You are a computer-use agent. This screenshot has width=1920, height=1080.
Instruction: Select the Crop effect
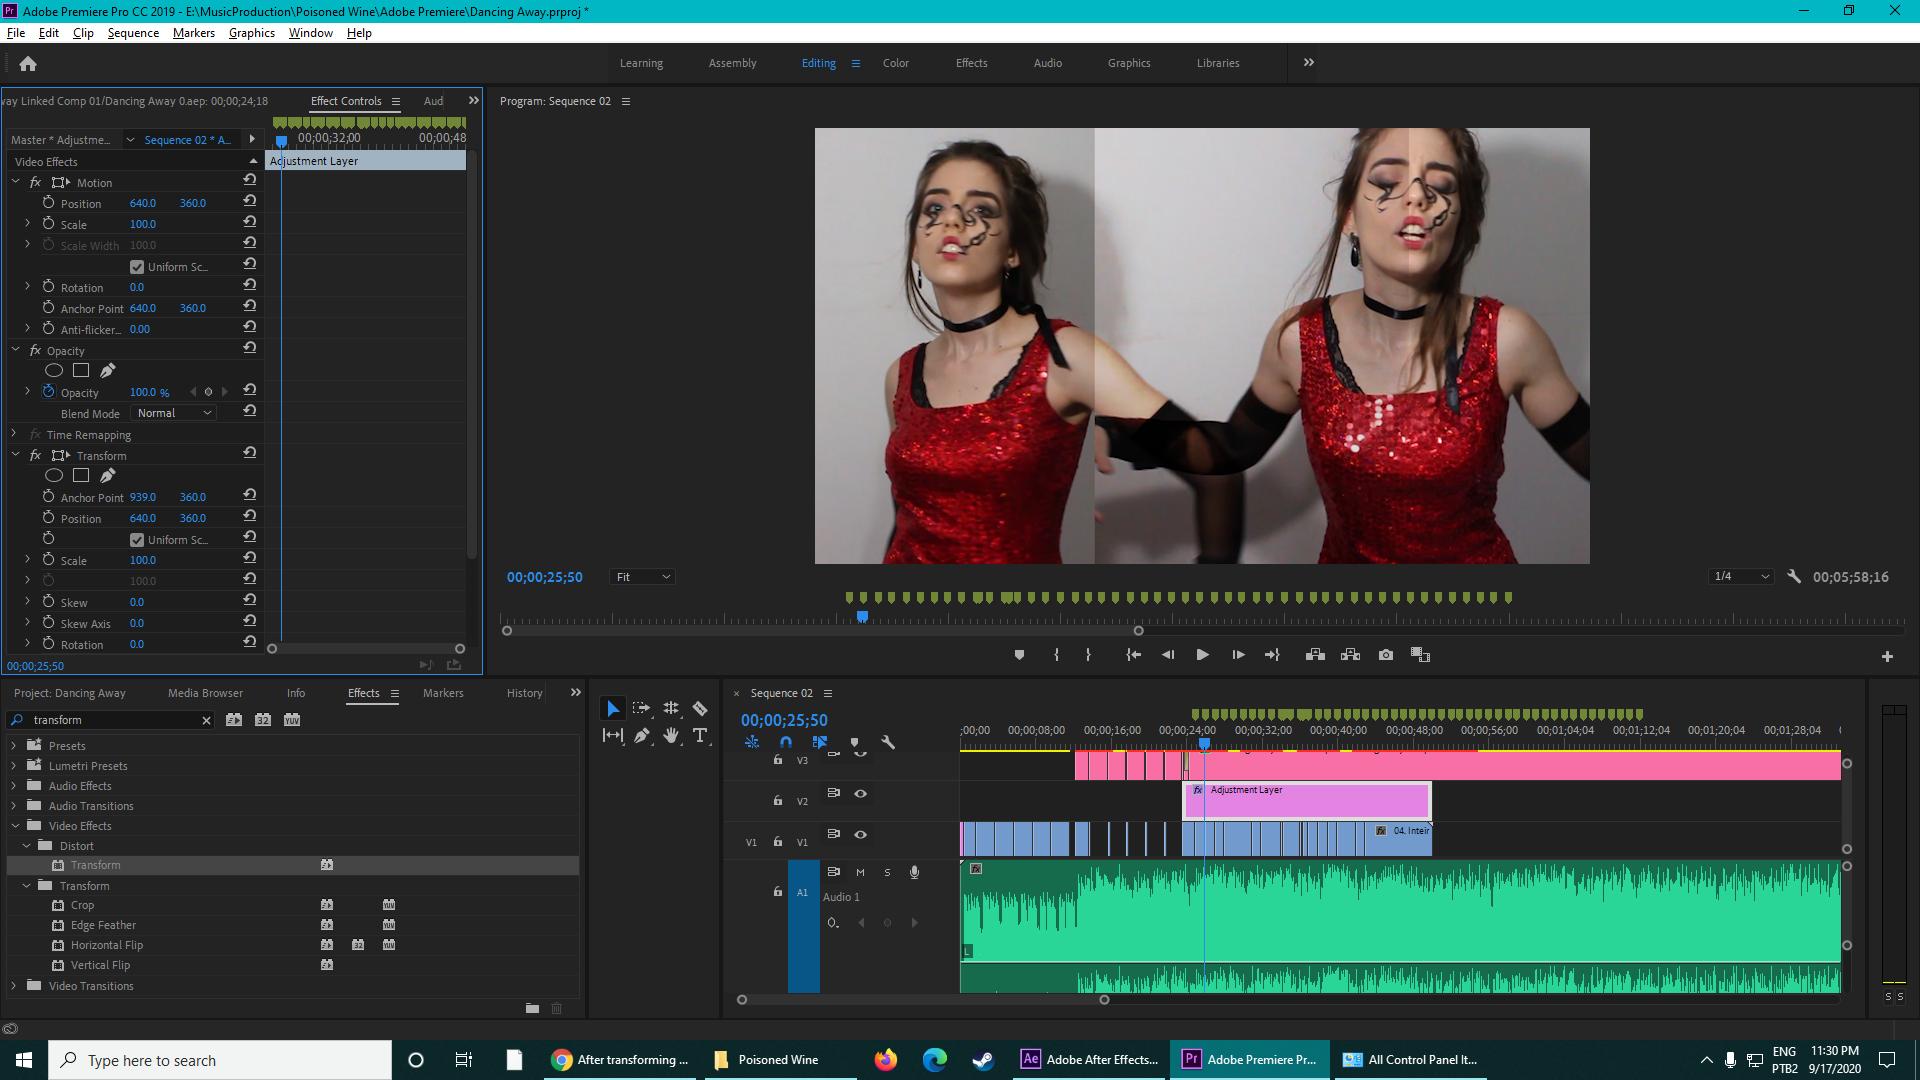82,905
